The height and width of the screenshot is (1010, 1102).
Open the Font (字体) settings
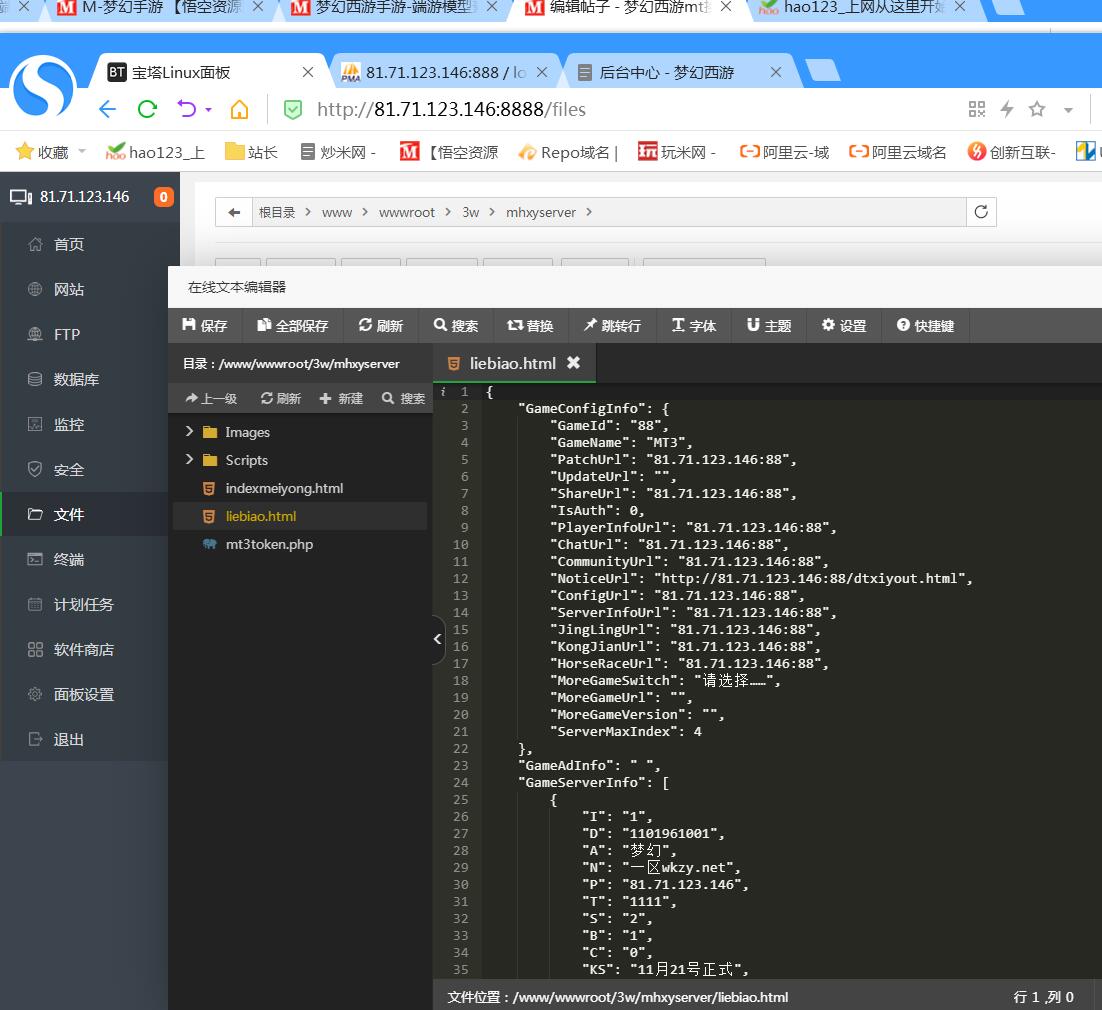click(694, 326)
